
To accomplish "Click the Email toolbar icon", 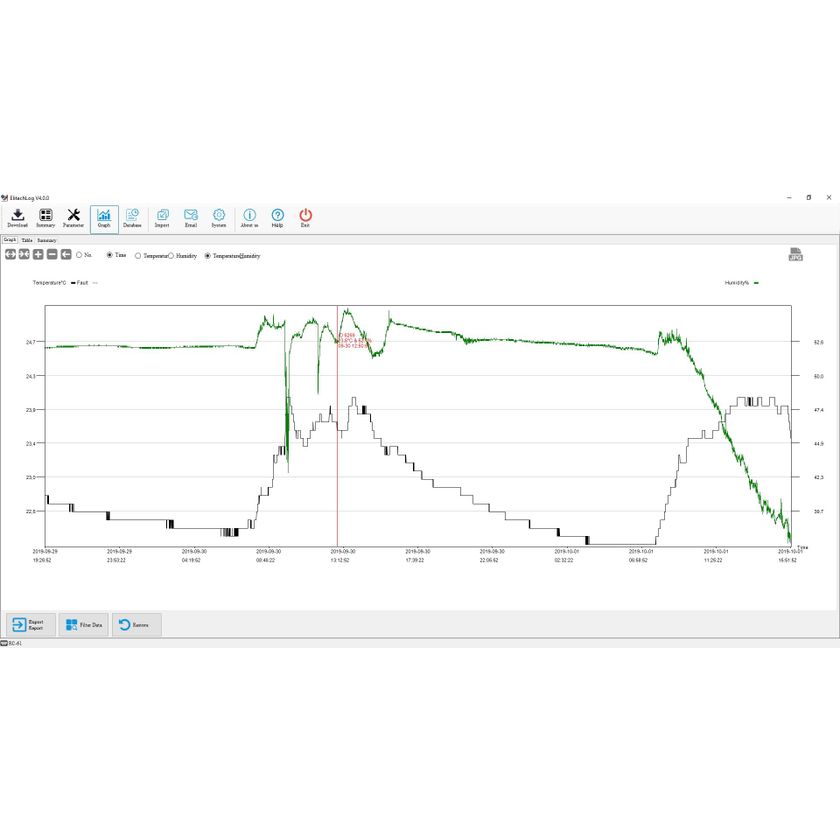I will [191, 218].
